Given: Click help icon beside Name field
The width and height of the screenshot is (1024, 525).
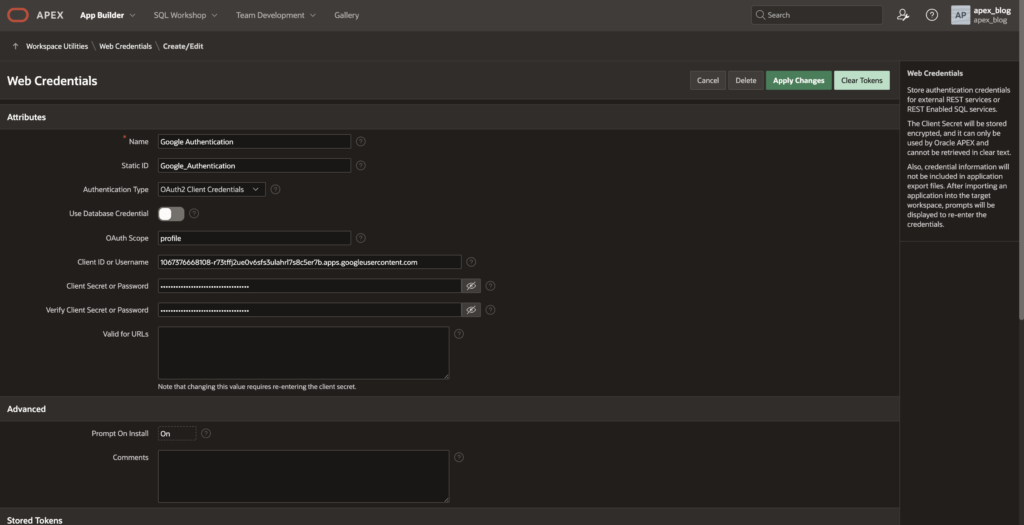Looking at the screenshot, I should (x=361, y=142).
